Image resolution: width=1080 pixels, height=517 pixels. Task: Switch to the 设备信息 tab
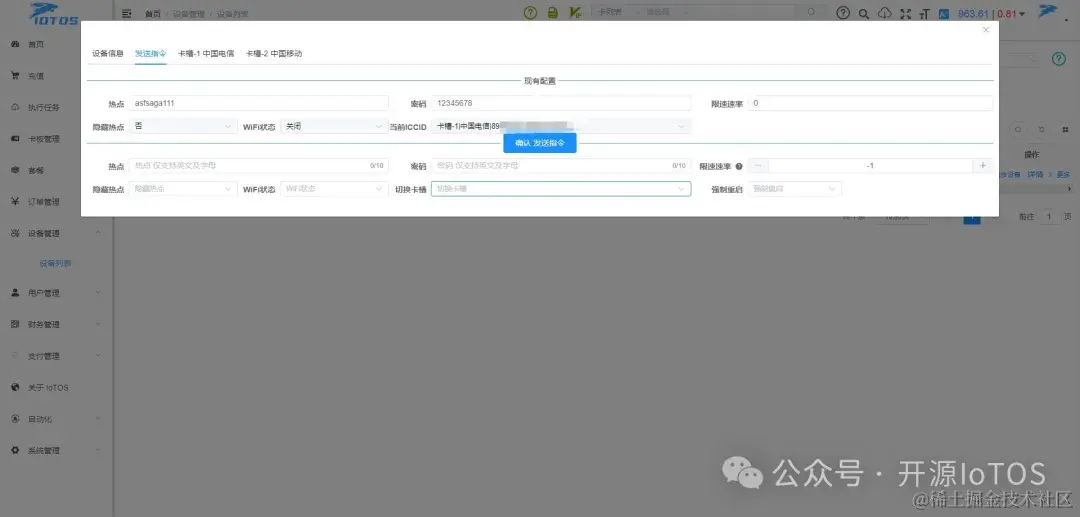click(107, 53)
